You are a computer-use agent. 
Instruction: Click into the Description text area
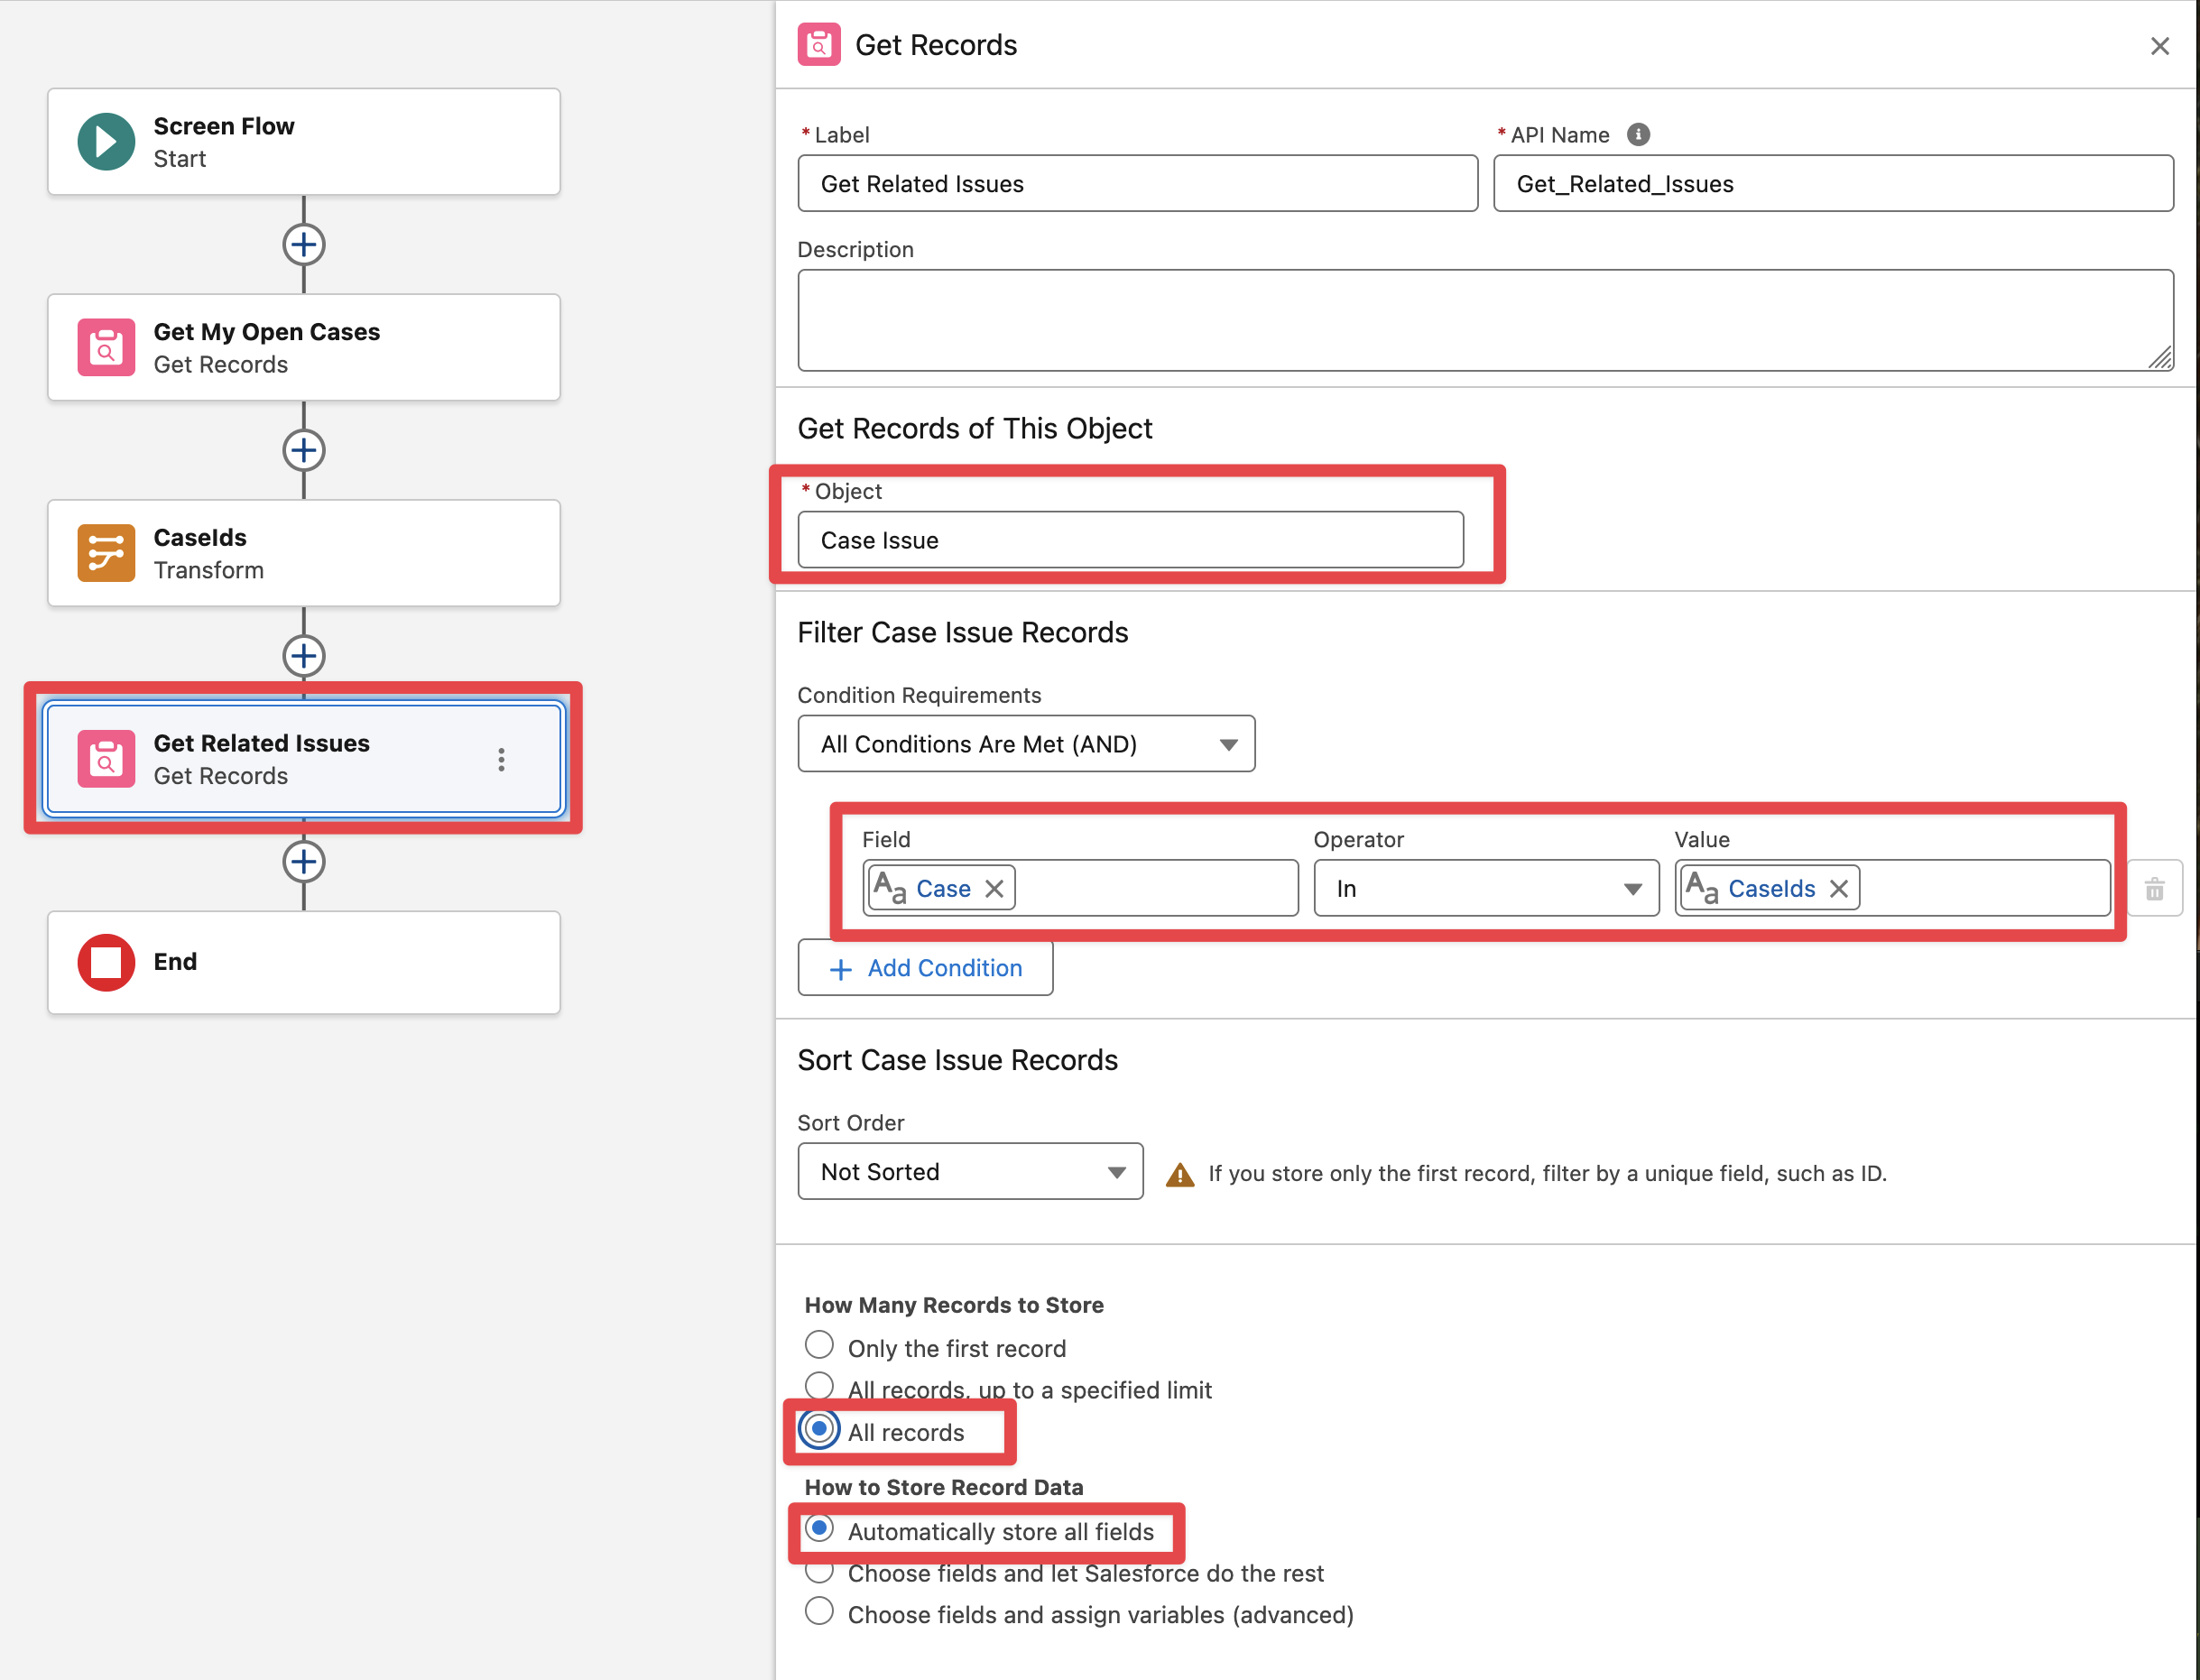(1484, 320)
